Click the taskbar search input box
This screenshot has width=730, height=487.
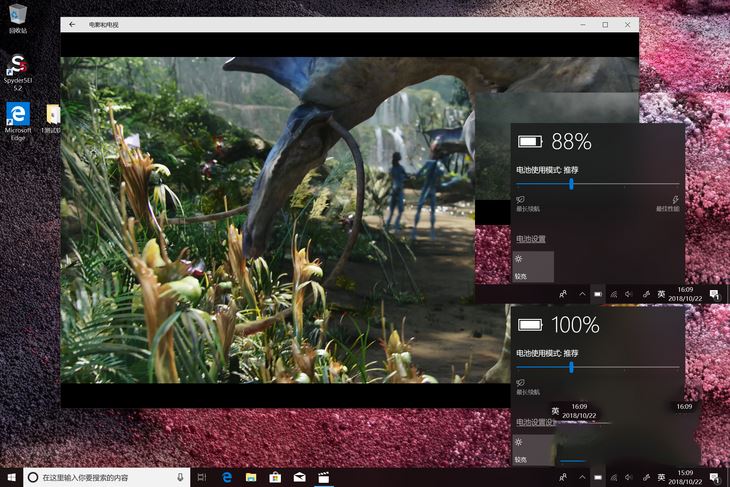click(107, 477)
